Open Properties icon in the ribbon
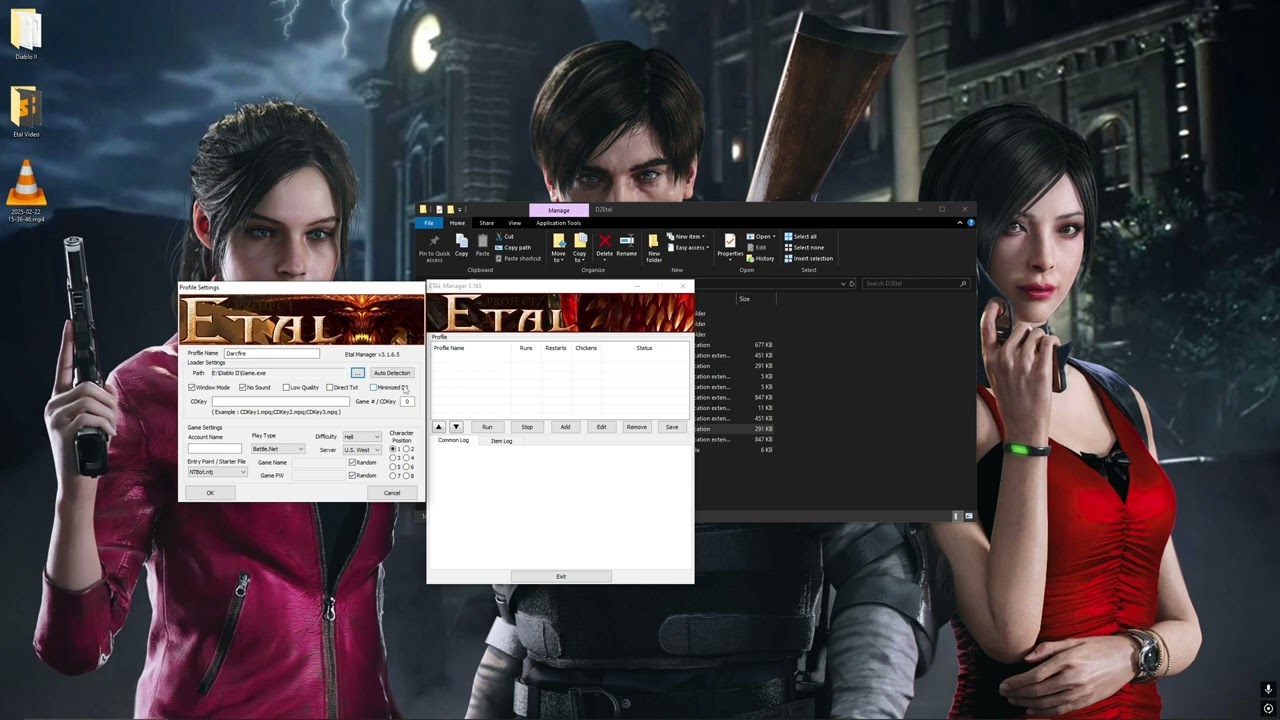The height and width of the screenshot is (720, 1280). tap(730, 246)
